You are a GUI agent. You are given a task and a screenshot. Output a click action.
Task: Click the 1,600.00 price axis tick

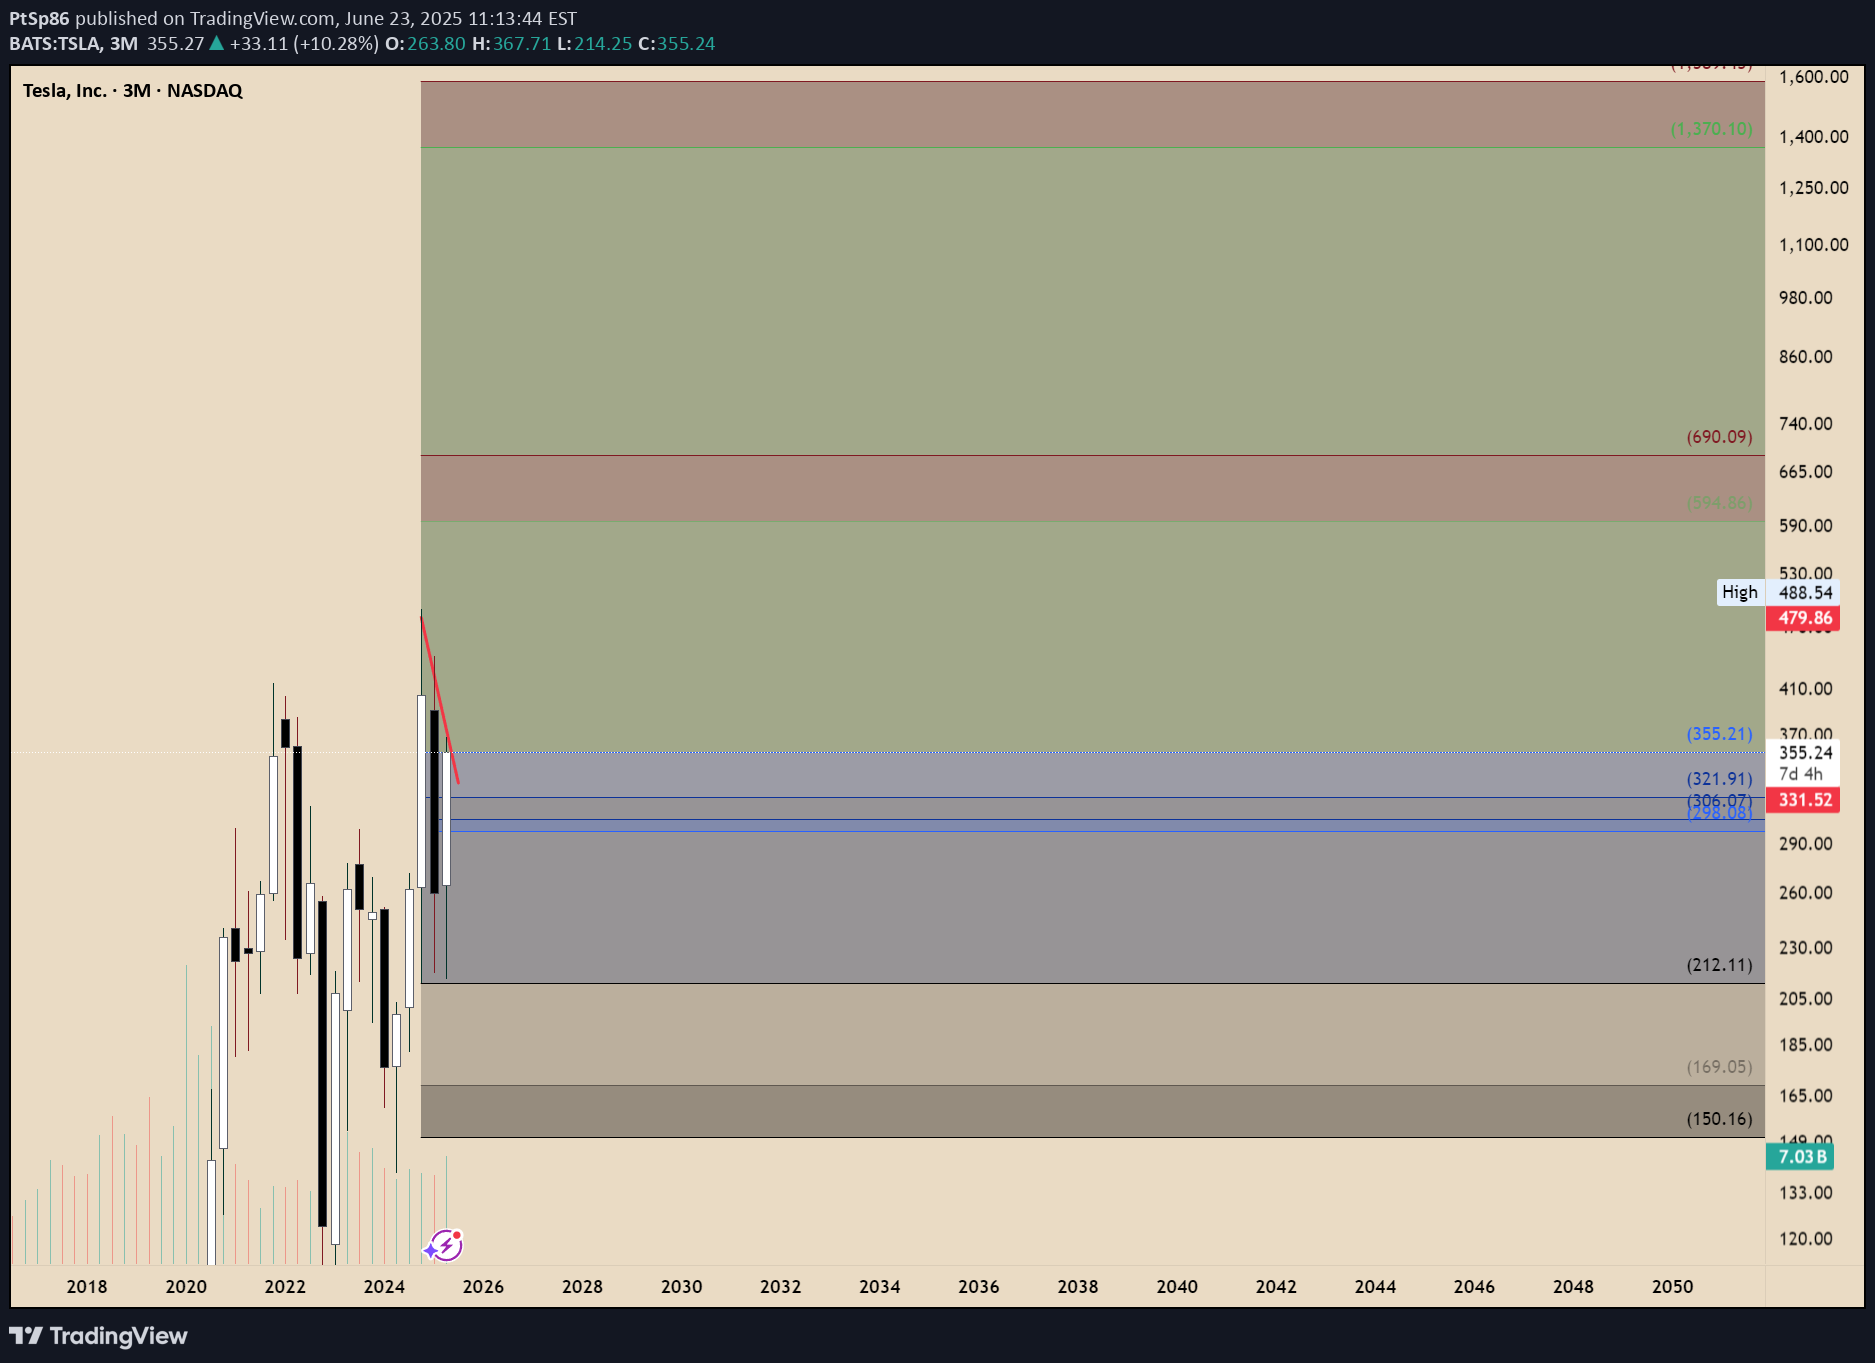coord(1813,77)
